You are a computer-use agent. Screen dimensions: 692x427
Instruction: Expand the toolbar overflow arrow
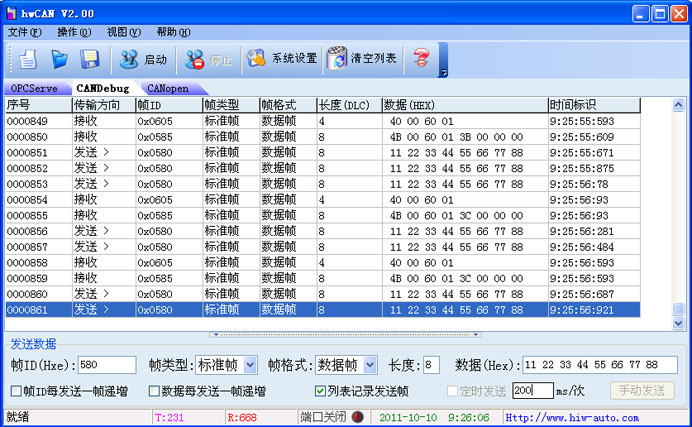444,73
